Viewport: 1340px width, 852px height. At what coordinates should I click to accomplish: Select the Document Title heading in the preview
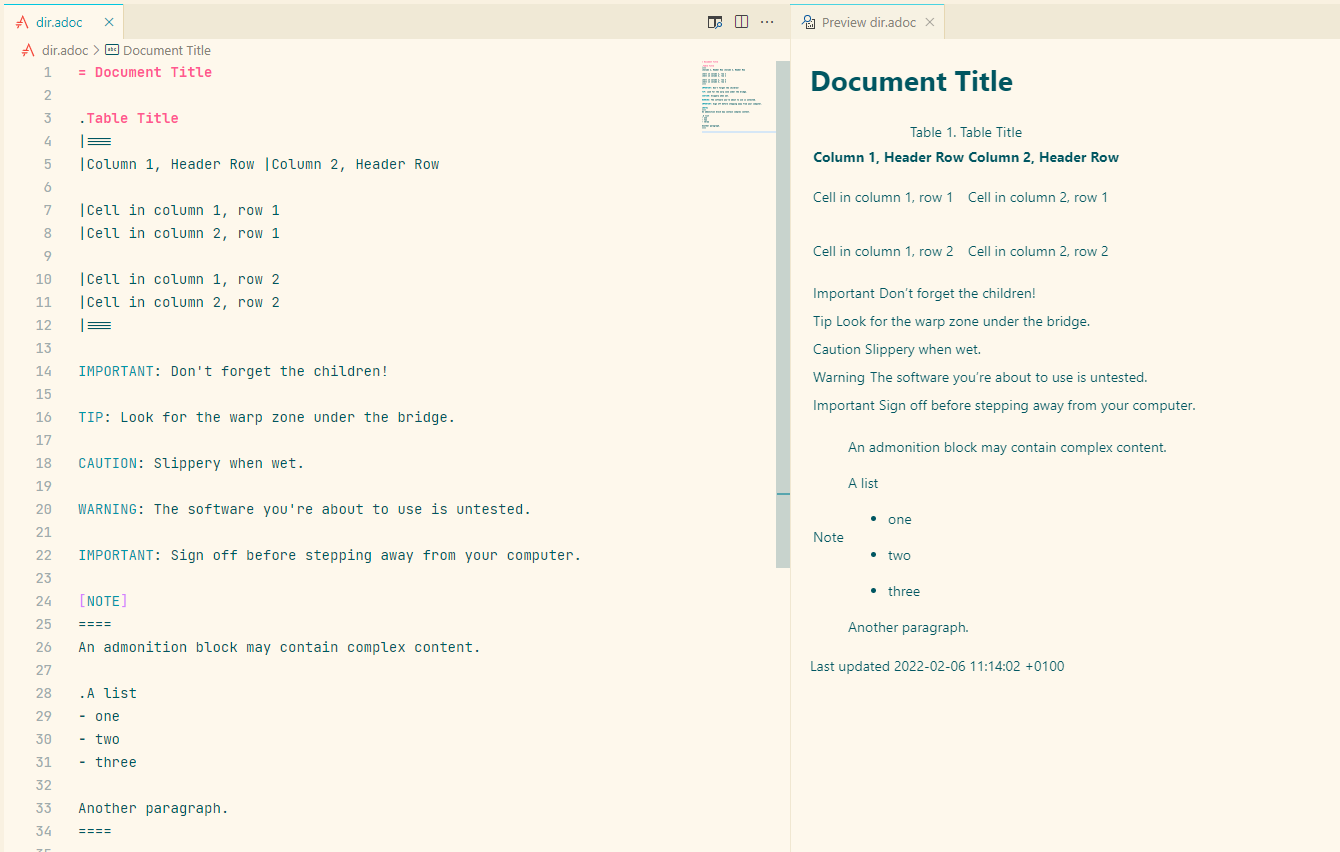coord(911,81)
